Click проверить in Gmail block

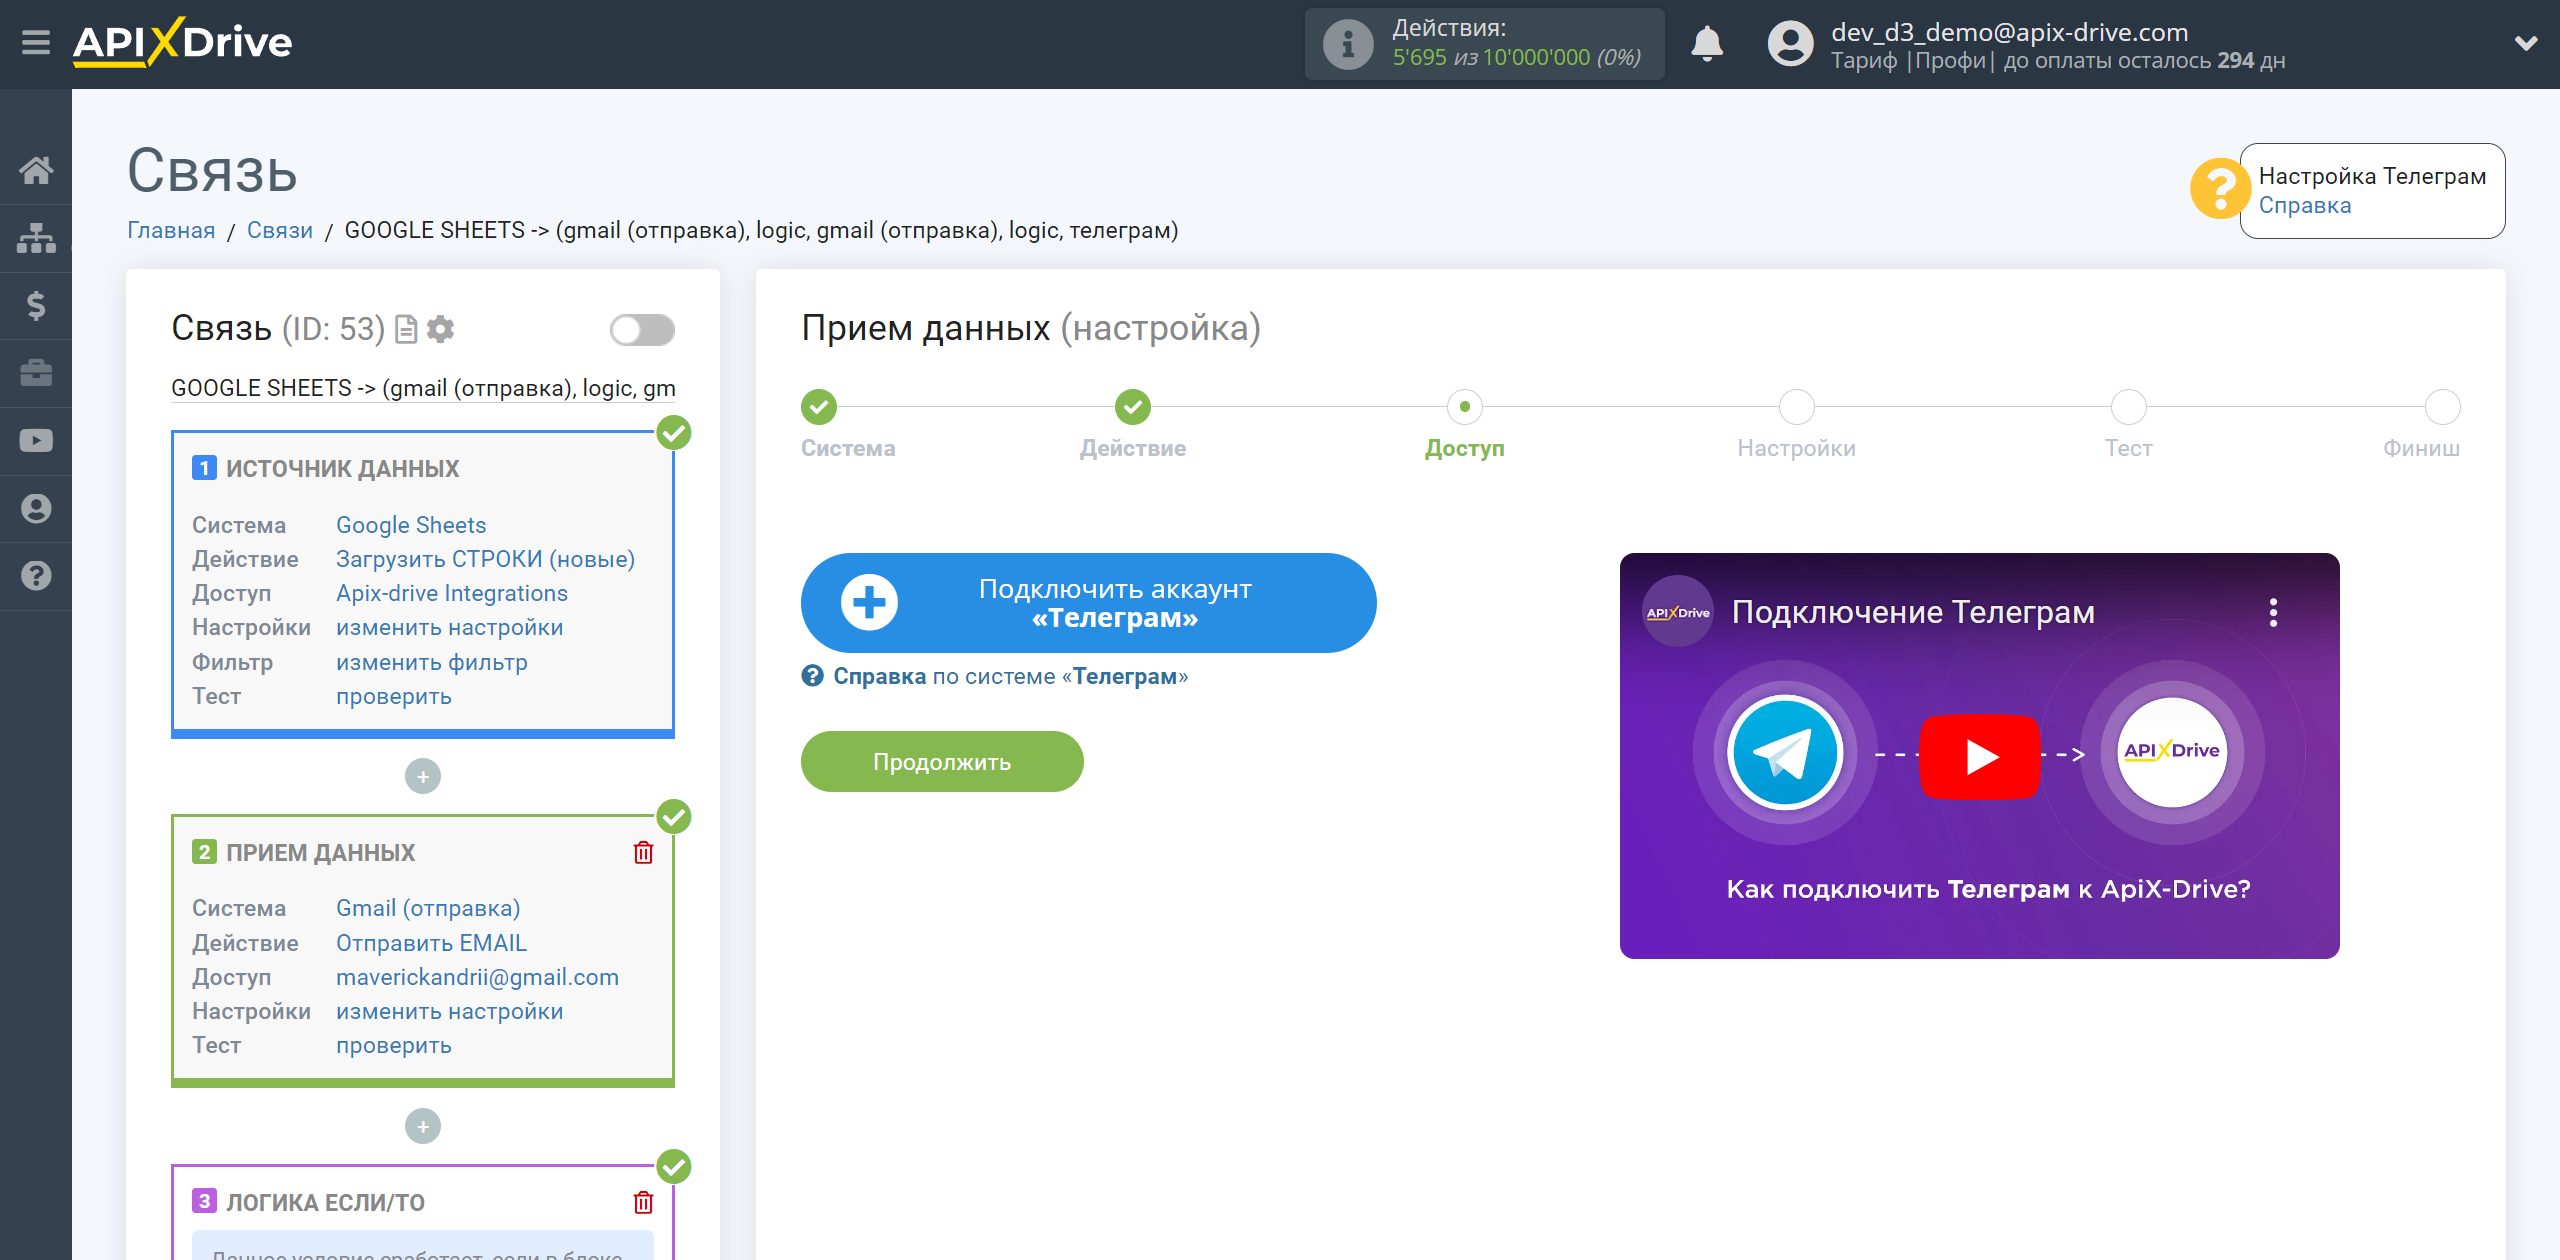tap(393, 1045)
